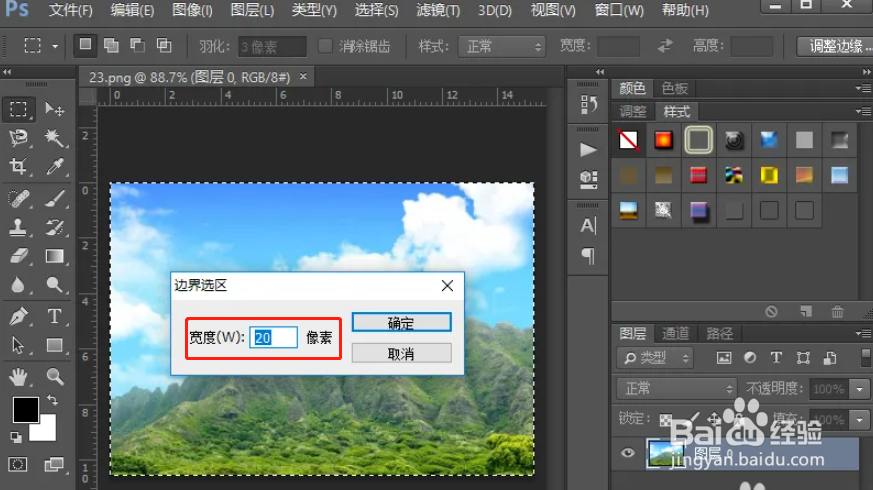Filter layers by pixel layer icon
This screenshot has width=873, height=490.
[724, 358]
